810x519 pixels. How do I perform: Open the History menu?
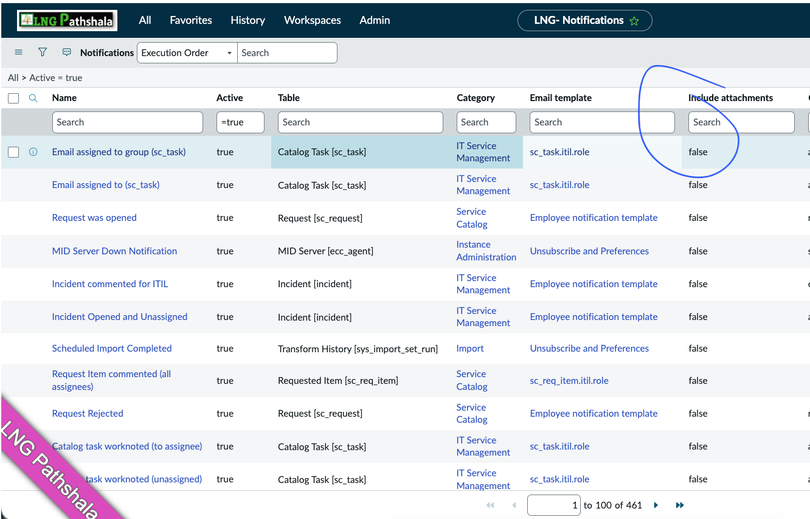click(248, 20)
